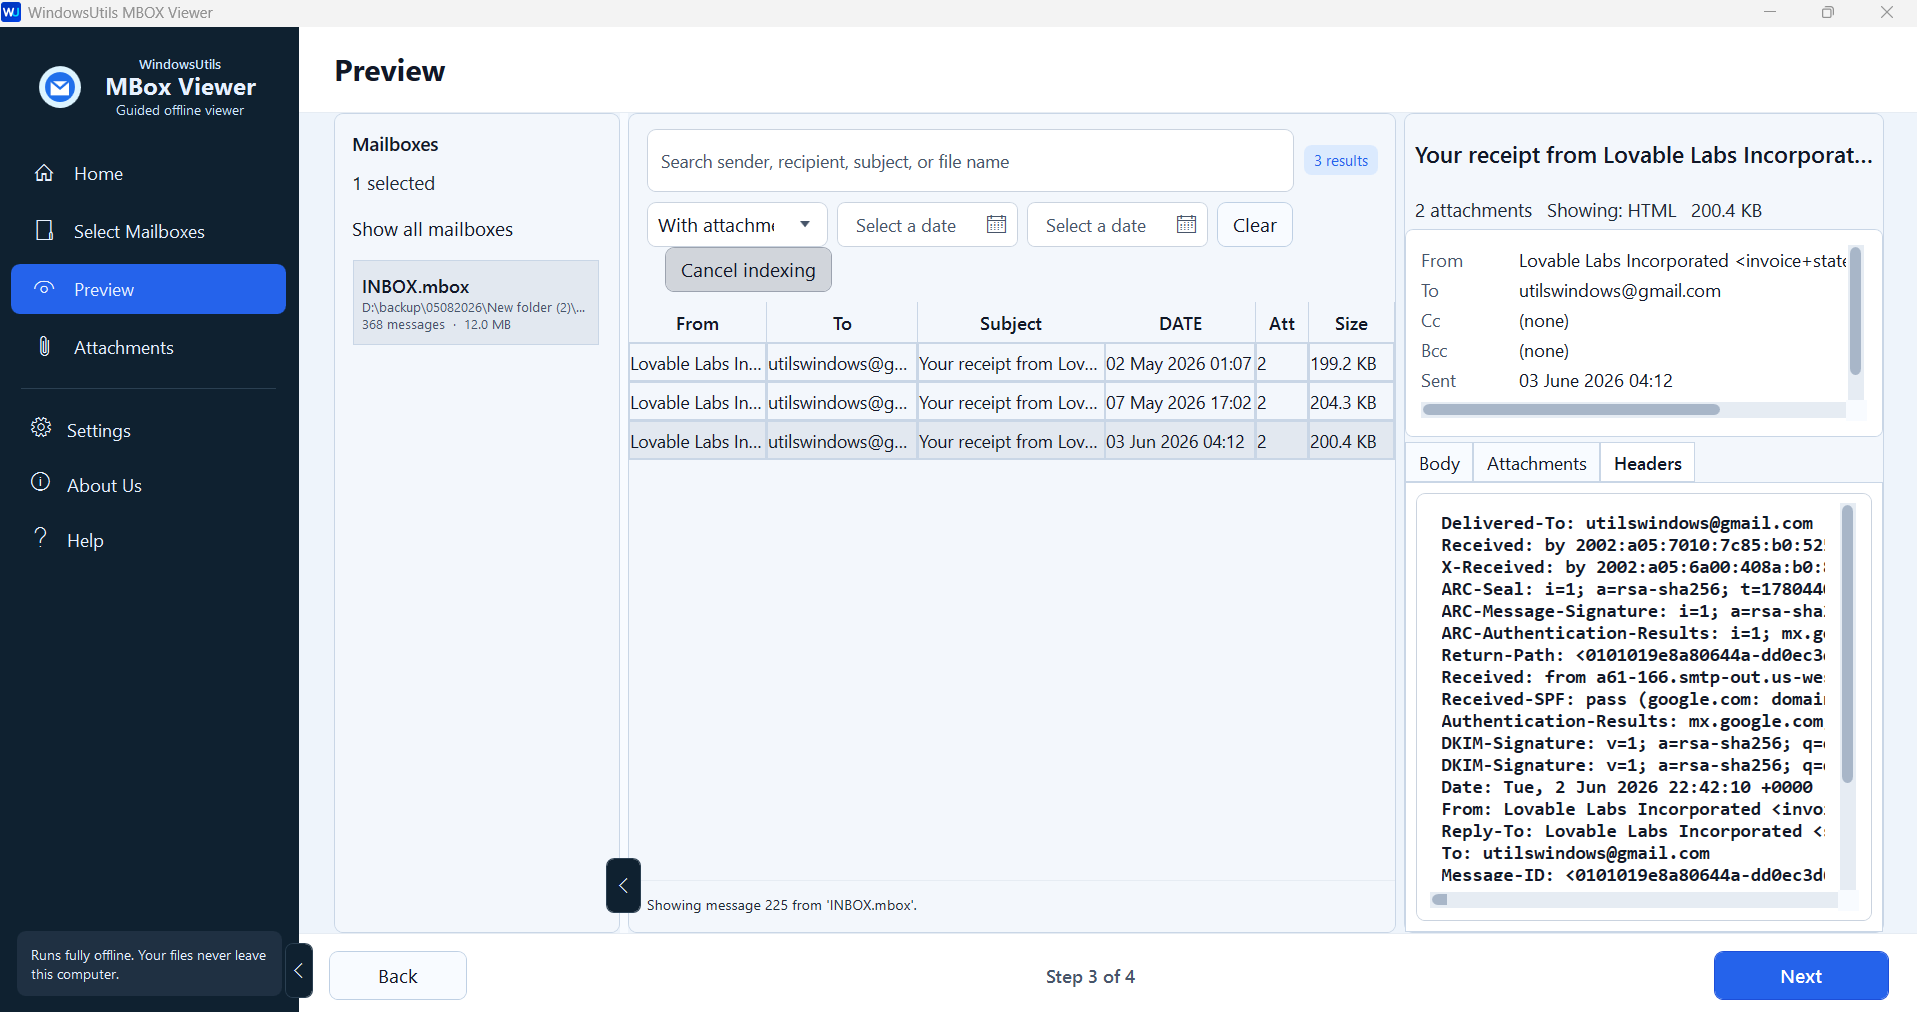Clear the search filters

[1254, 225]
